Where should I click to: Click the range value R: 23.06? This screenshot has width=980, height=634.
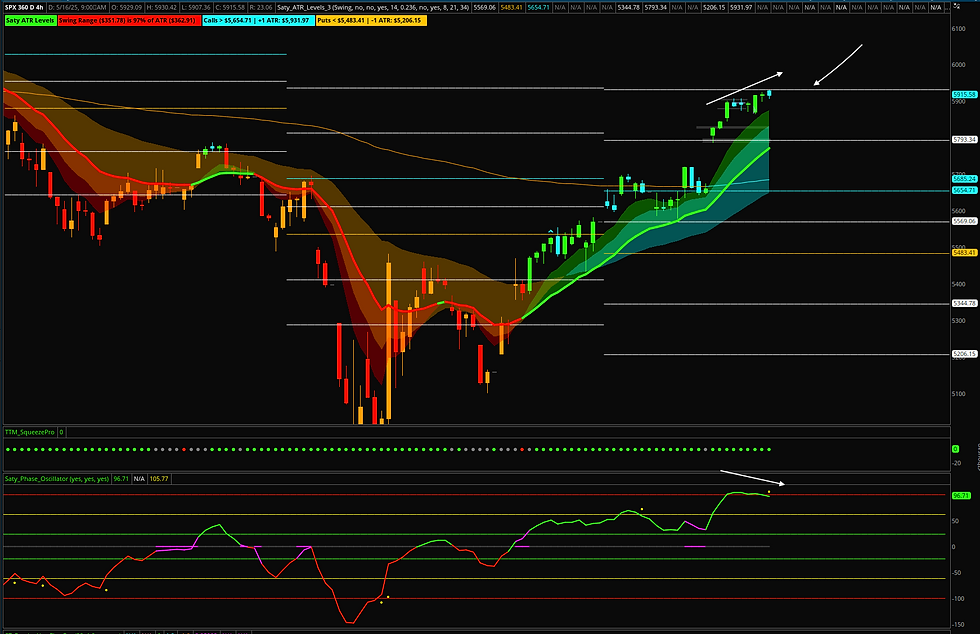pyautogui.click(x=260, y=8)
